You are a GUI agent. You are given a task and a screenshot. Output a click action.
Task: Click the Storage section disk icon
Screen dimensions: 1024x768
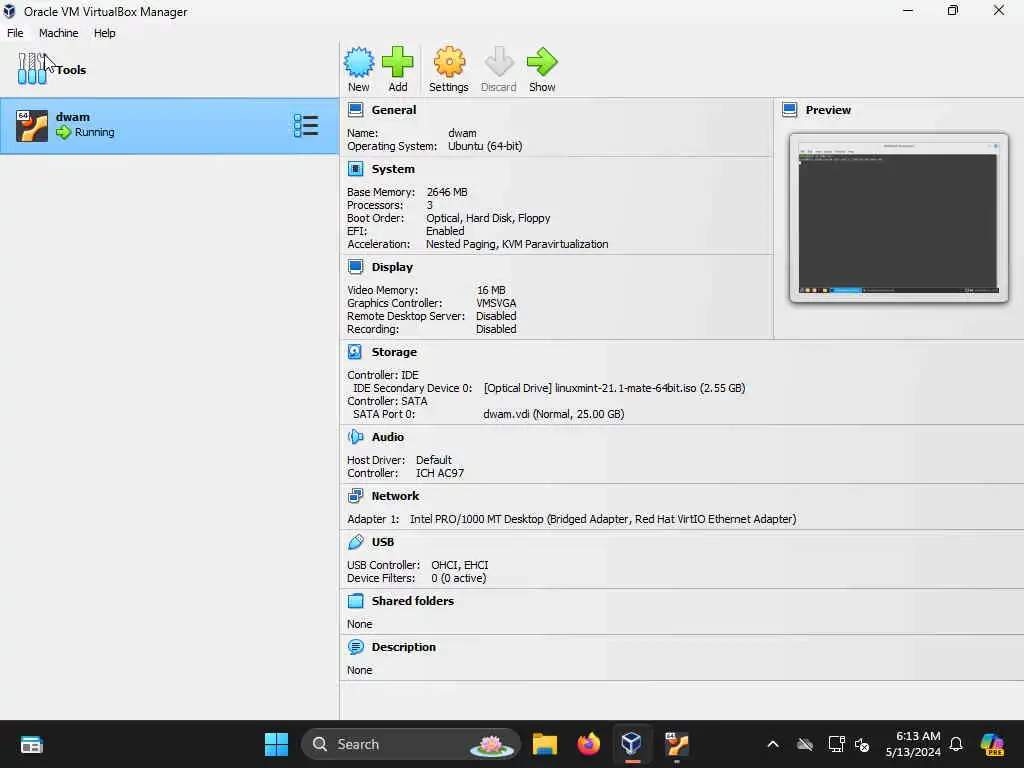tap(356, 352)
